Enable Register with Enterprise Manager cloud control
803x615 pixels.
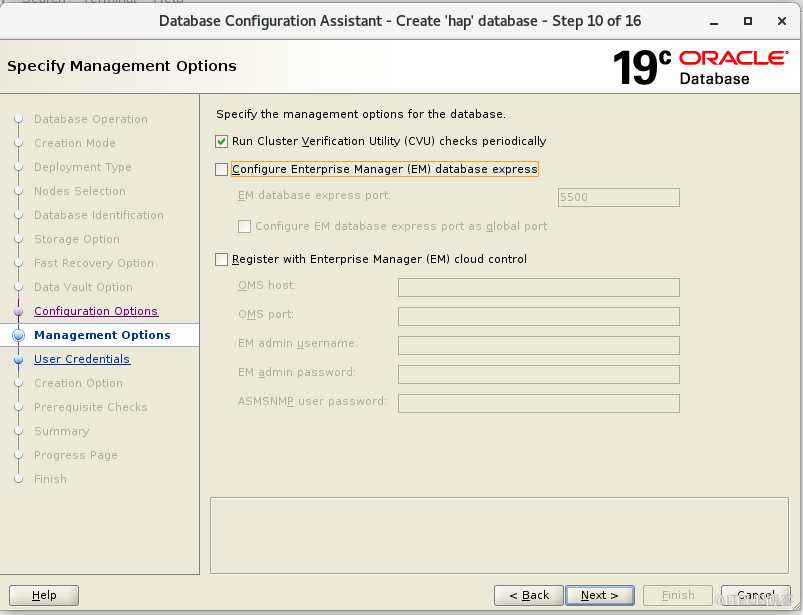point(221,259)
